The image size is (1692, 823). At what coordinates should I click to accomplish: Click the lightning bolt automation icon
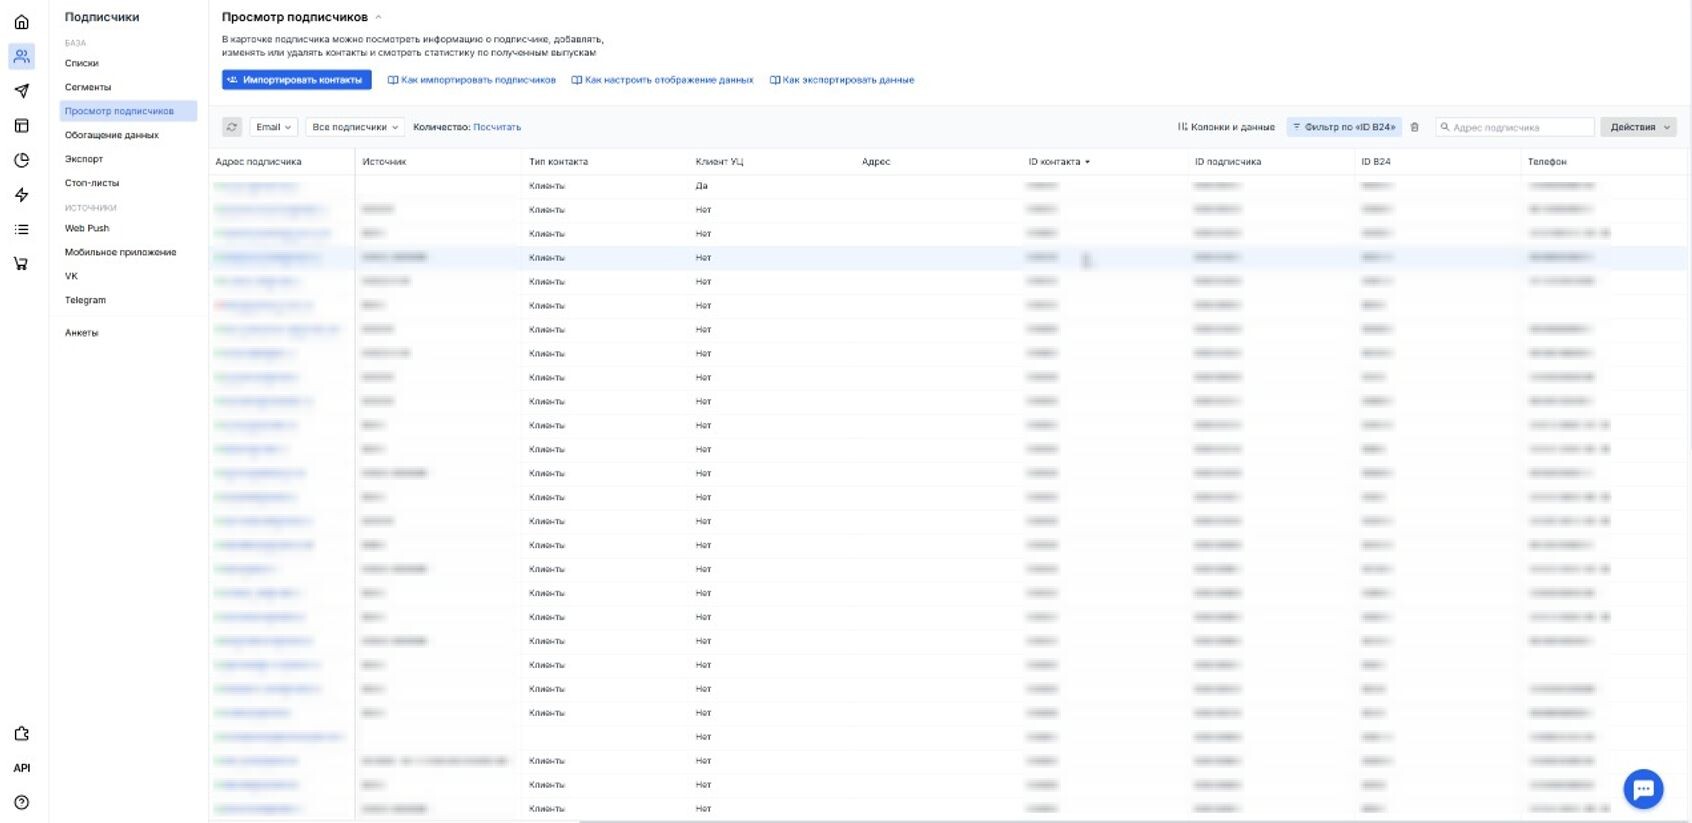[21, 195]
